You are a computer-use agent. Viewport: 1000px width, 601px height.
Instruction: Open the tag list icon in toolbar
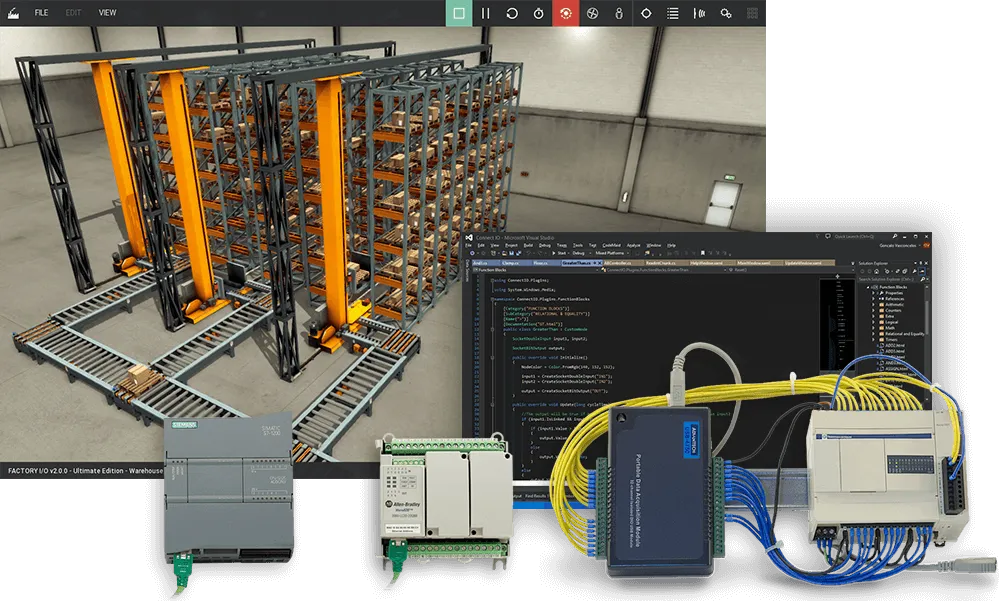pyautogui.click(x=673, y=13)
